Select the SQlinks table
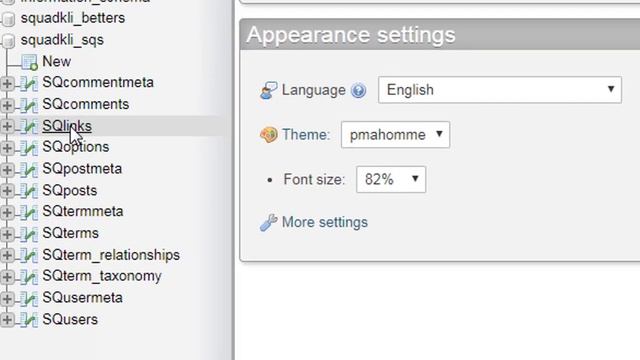 (67, 126)
